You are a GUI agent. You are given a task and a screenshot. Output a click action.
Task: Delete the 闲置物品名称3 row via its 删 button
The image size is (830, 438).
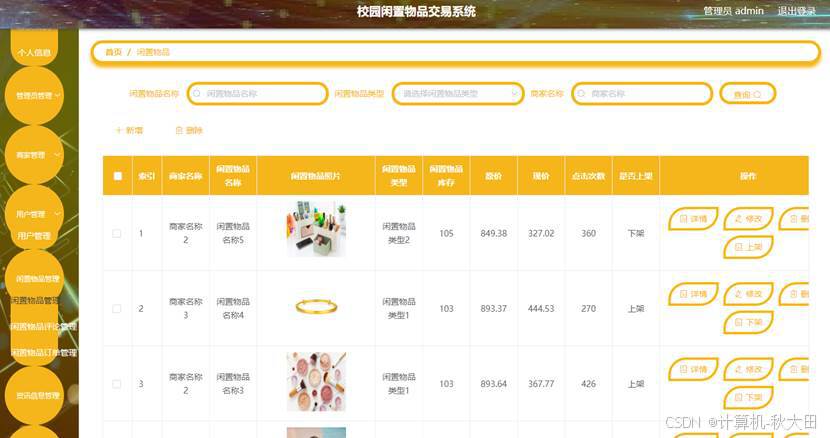pyautogui.click(x=793, y=369)
